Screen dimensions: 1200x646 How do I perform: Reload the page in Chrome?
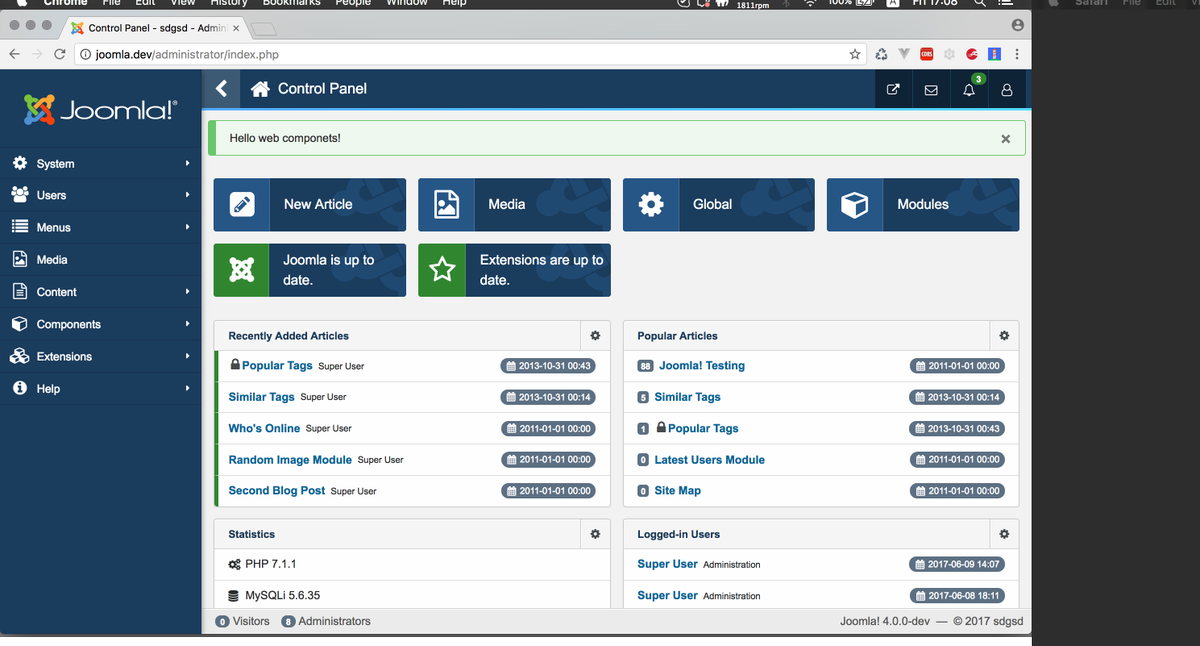[59, 54]
